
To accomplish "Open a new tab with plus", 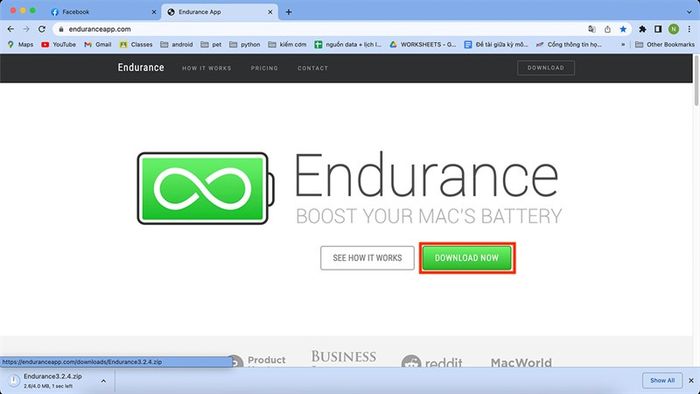I will click(x=288, y=12).
